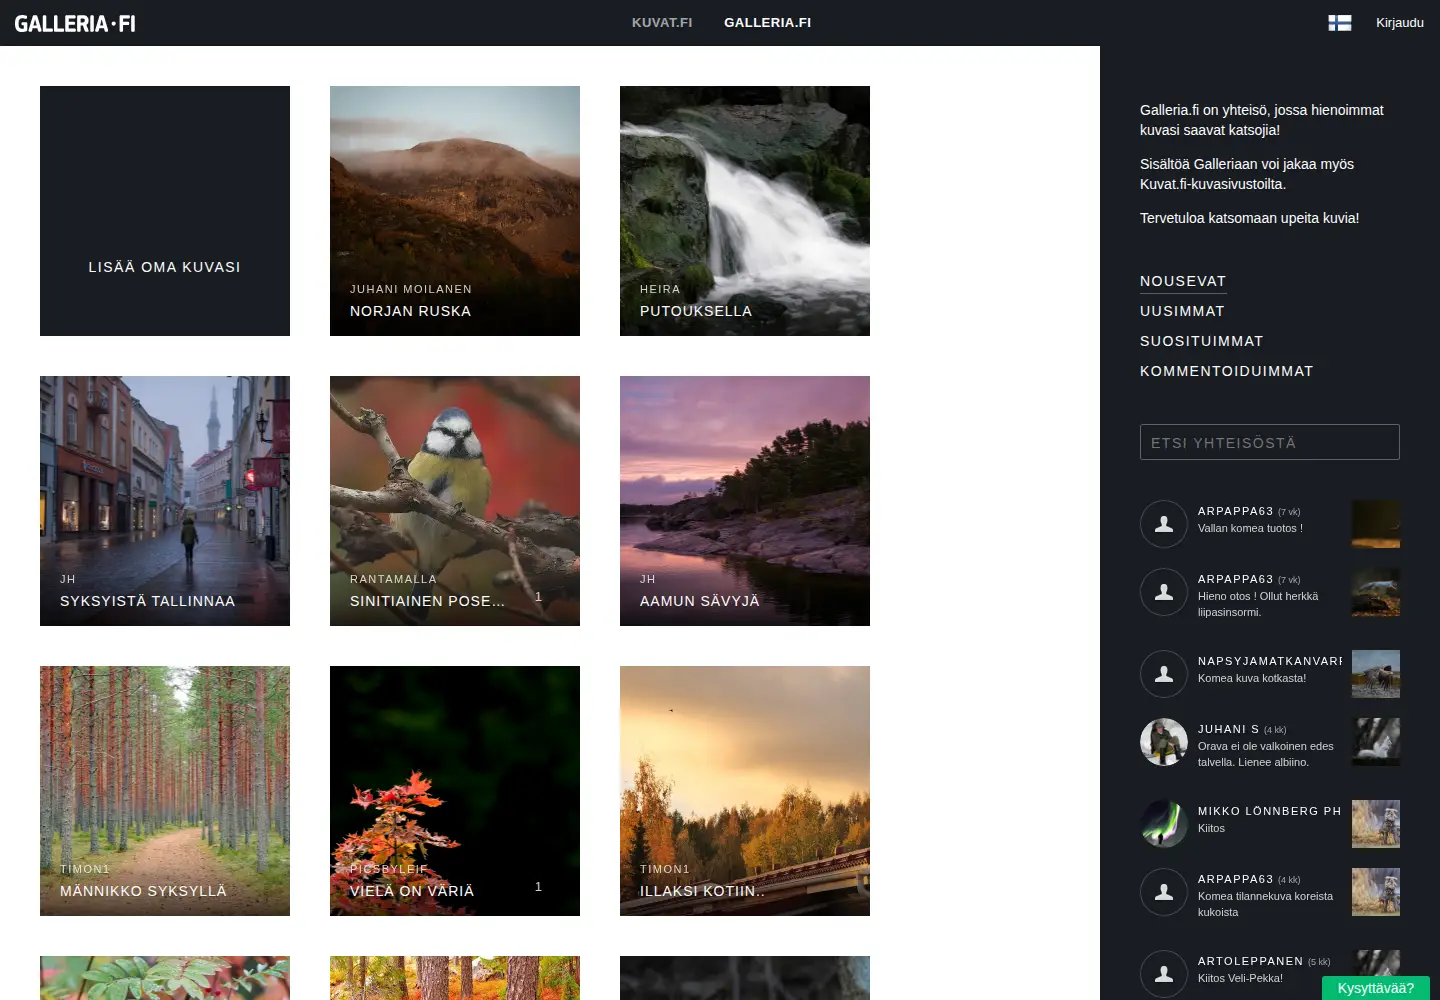Open thumbnail next to 'Hieno otos' comment

1376,592
